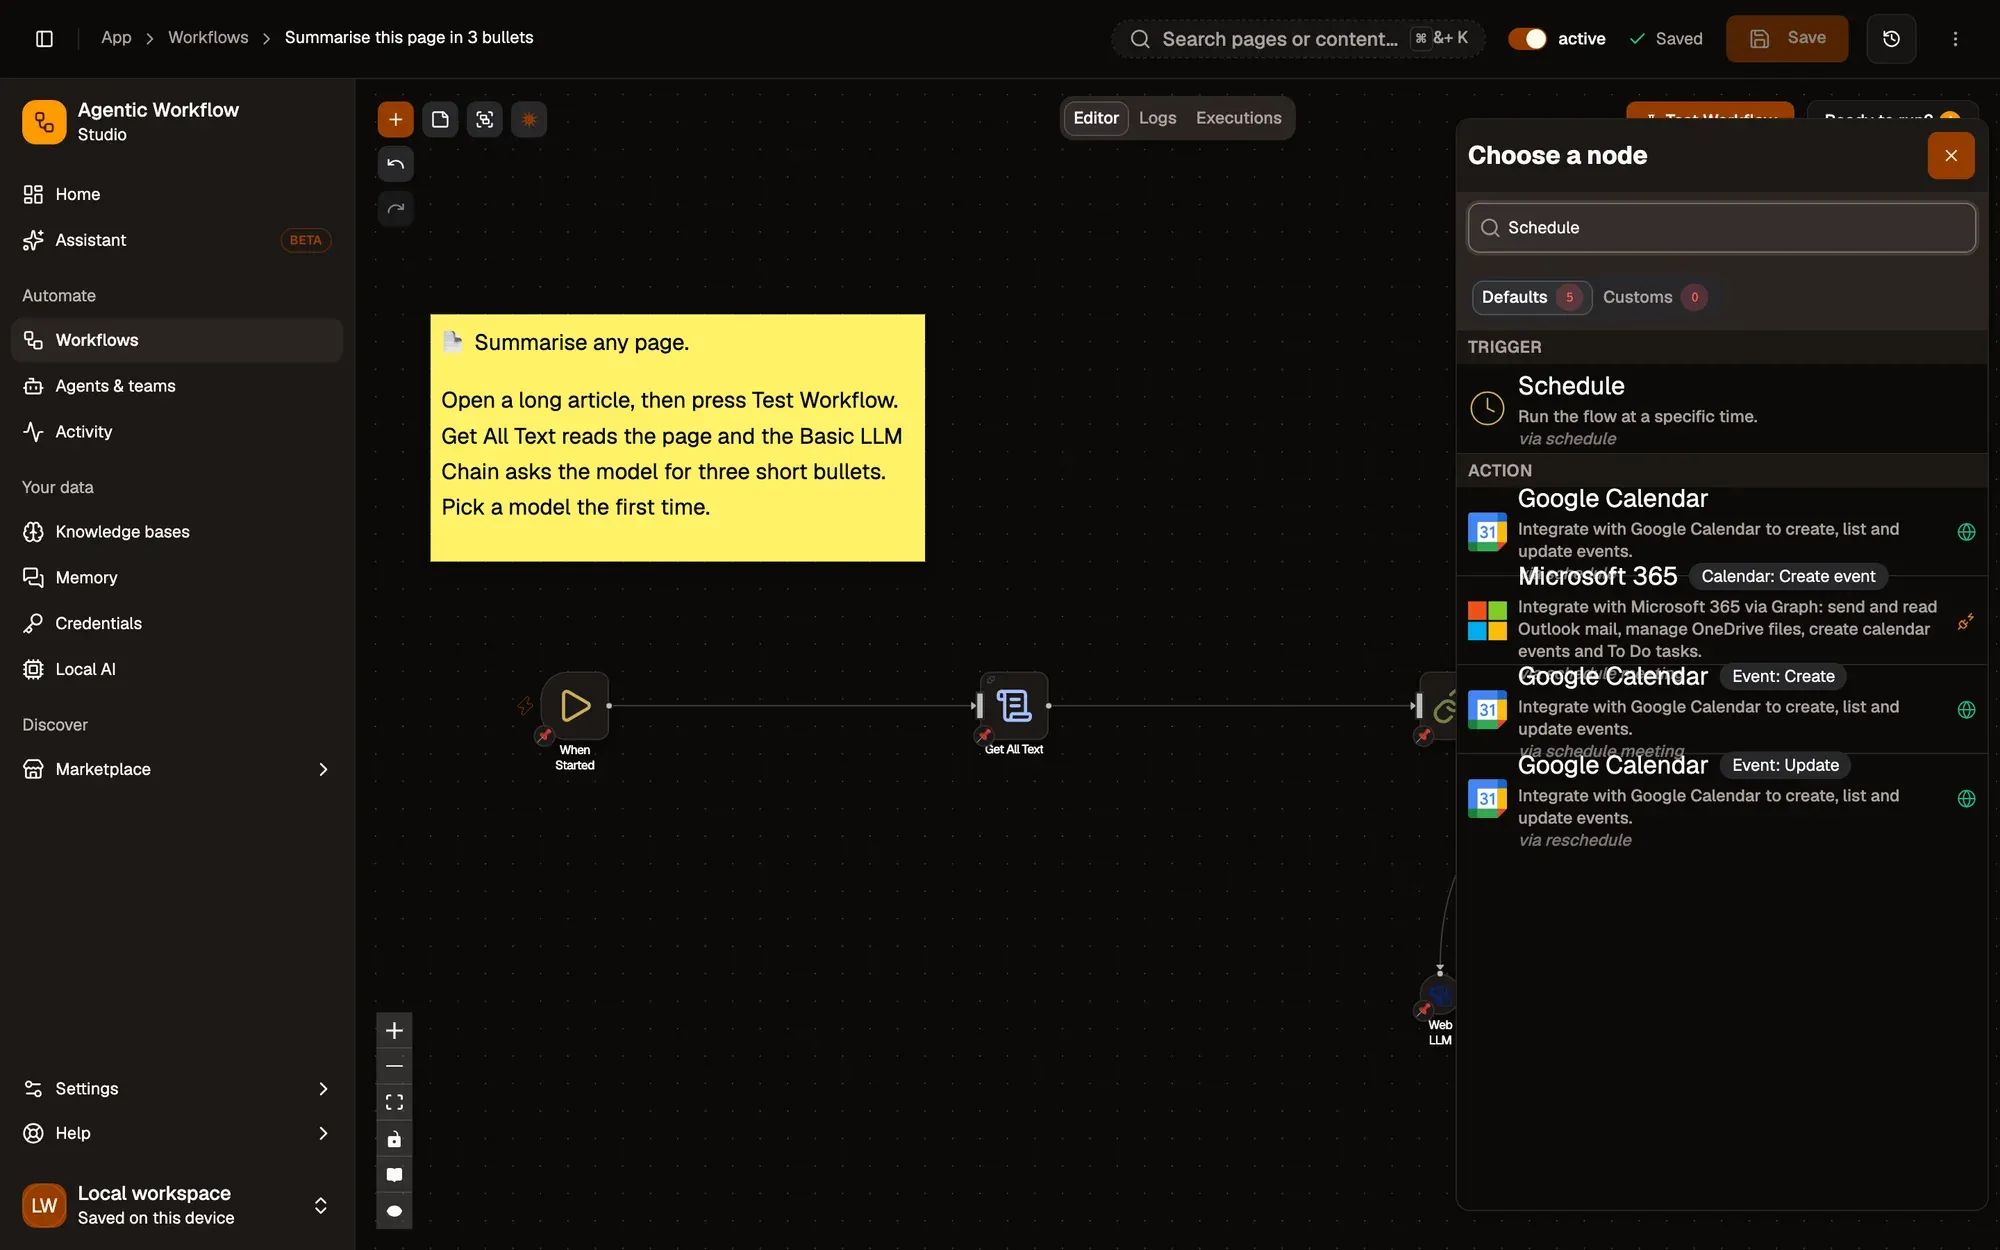This screenshot has height=1250, width=2000.
Task: Click the App breadcrumb link
Action: coord(116,37)
